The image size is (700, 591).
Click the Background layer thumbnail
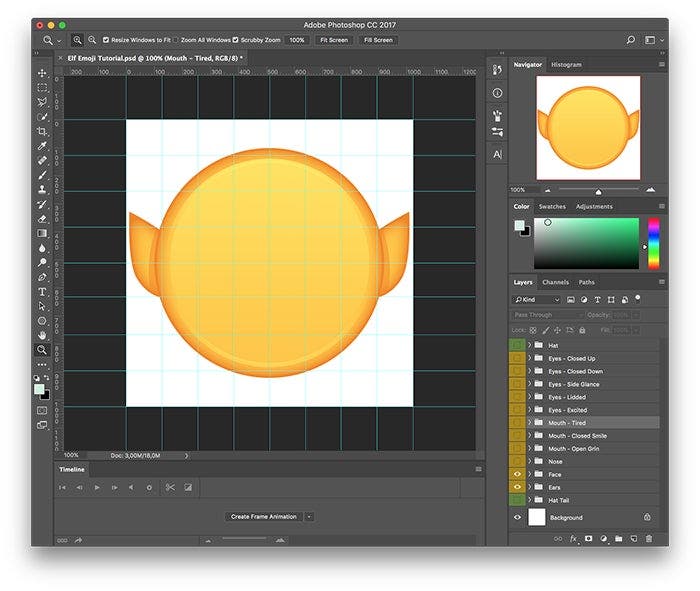[537, 517]
